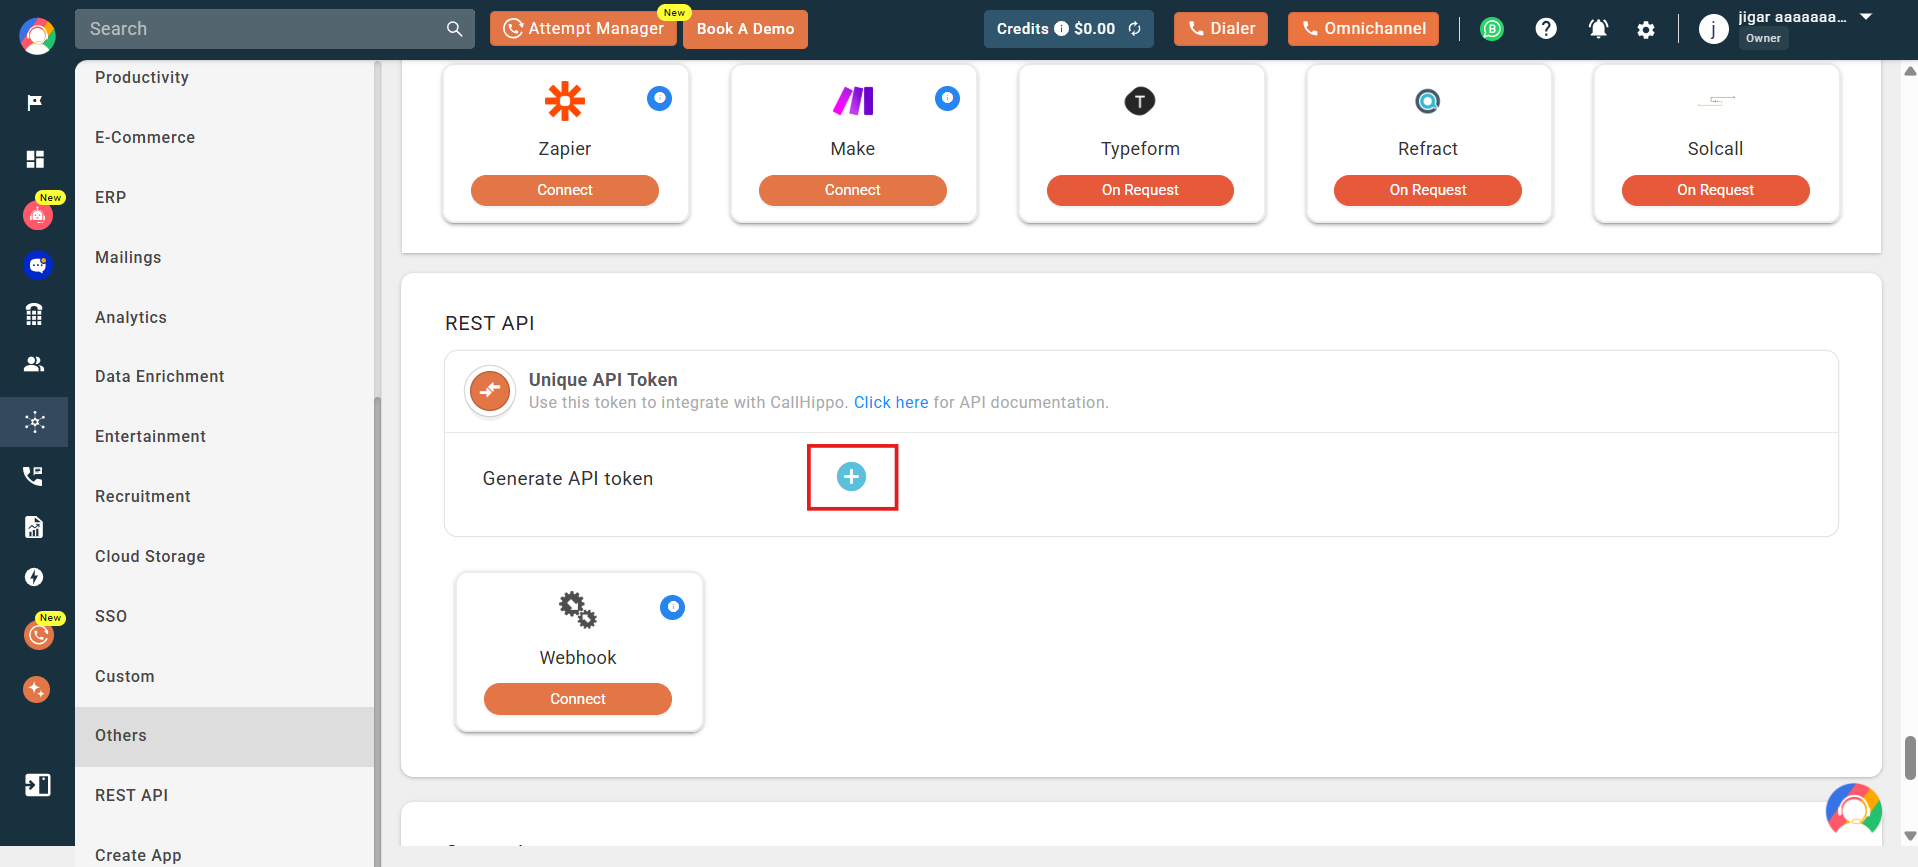Expand the user account dropdown arrow
1918x867 pixels.
point(1866,17)
